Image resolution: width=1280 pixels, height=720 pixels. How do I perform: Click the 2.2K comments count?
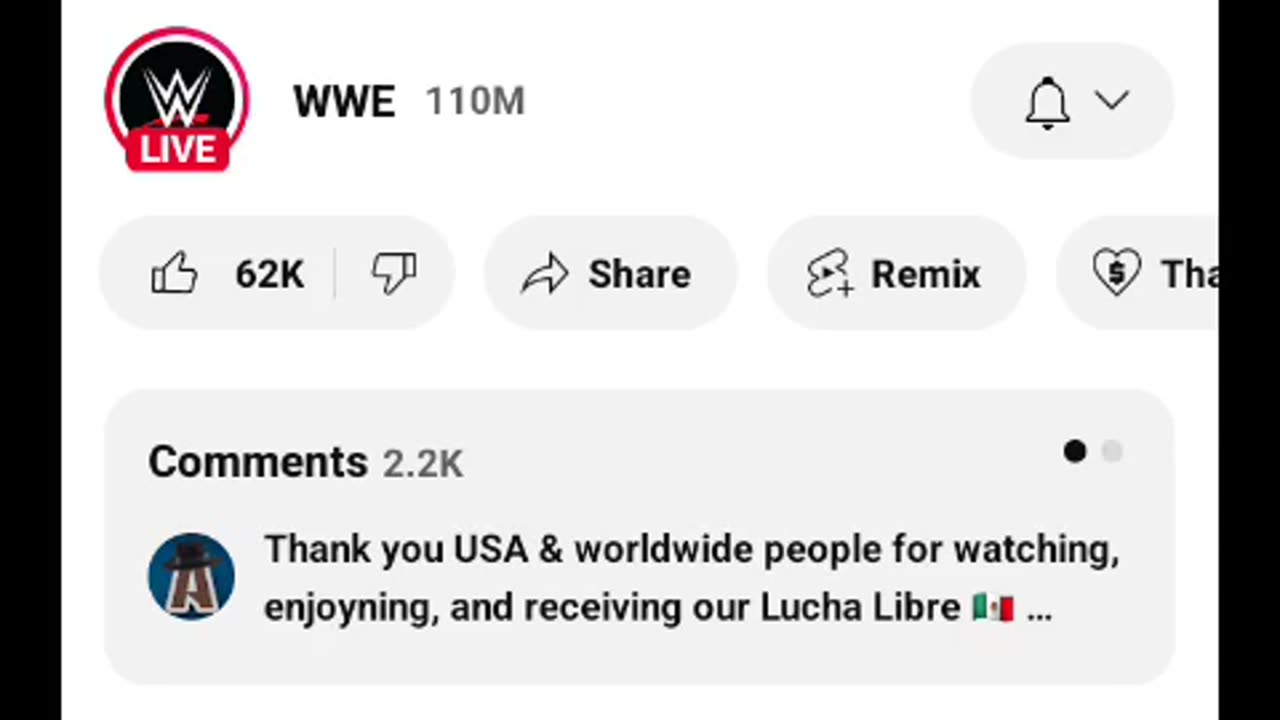423,464
